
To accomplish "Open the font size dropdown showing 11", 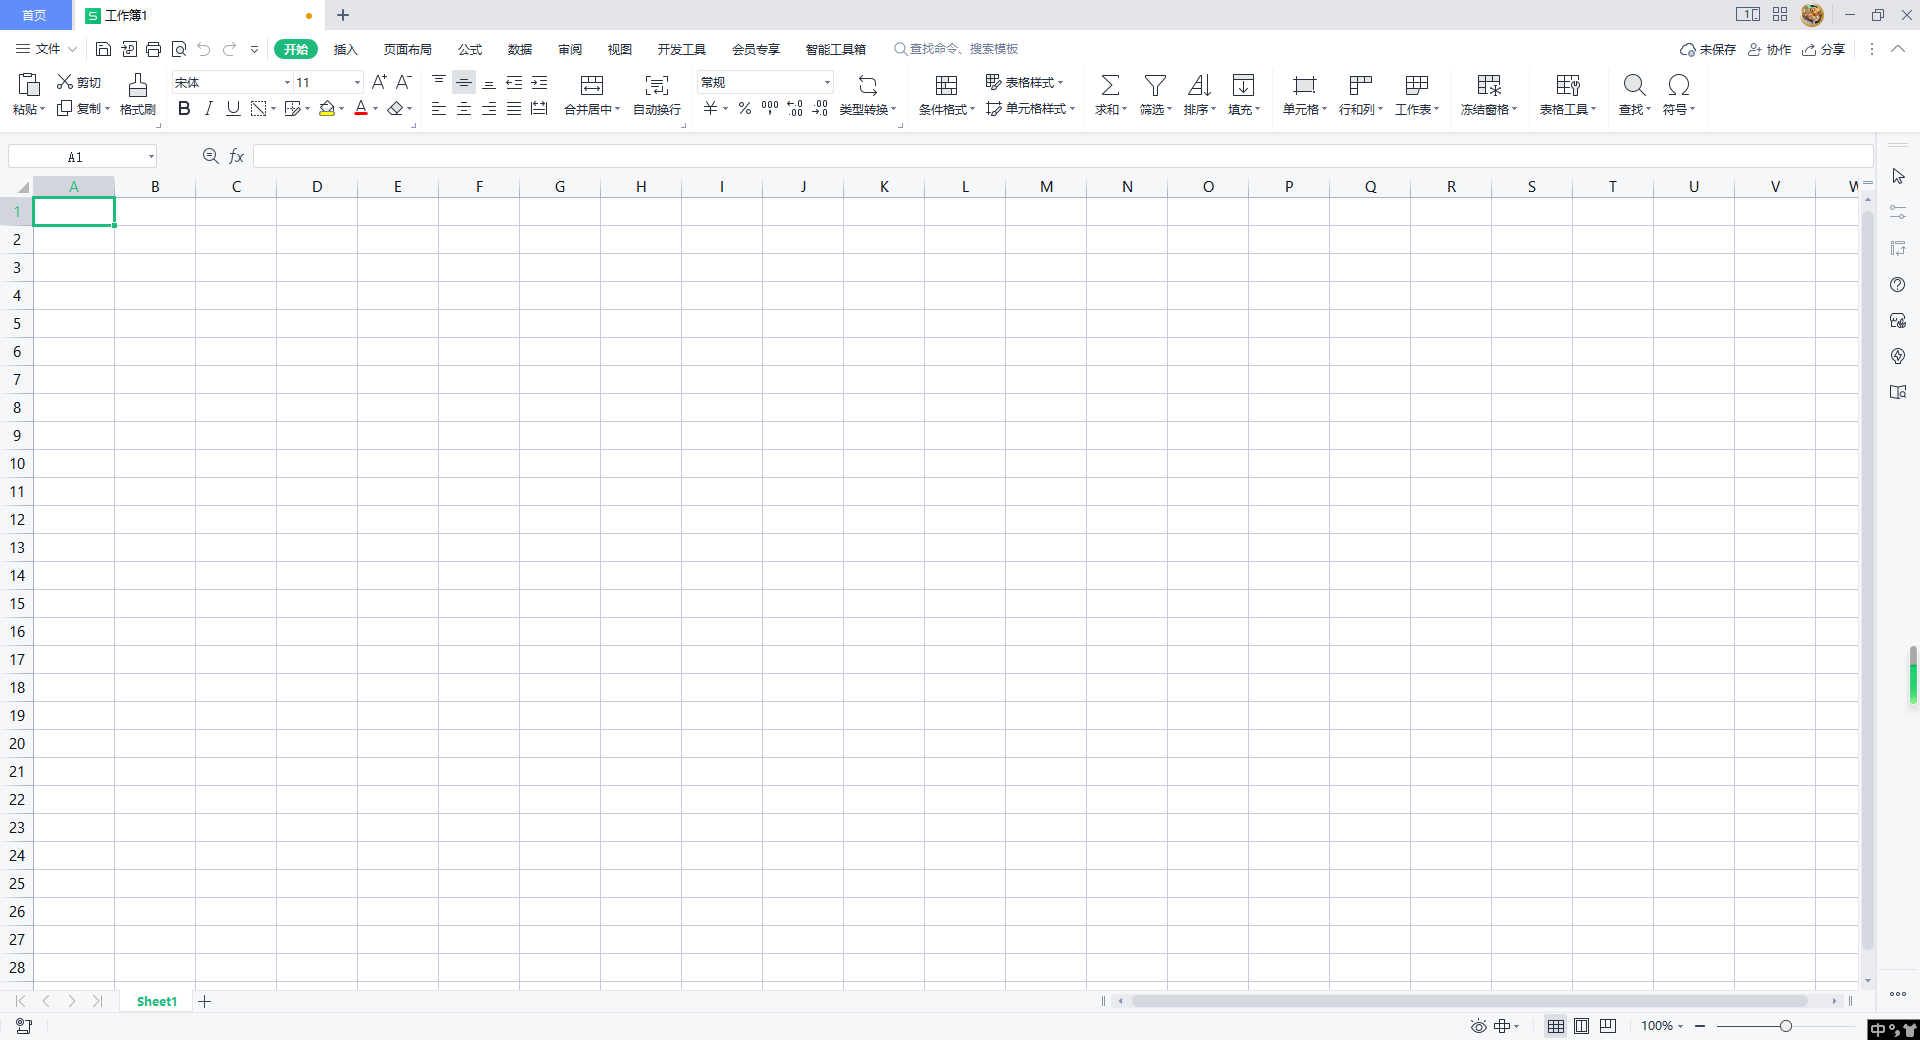I will (x=357, y=82).
